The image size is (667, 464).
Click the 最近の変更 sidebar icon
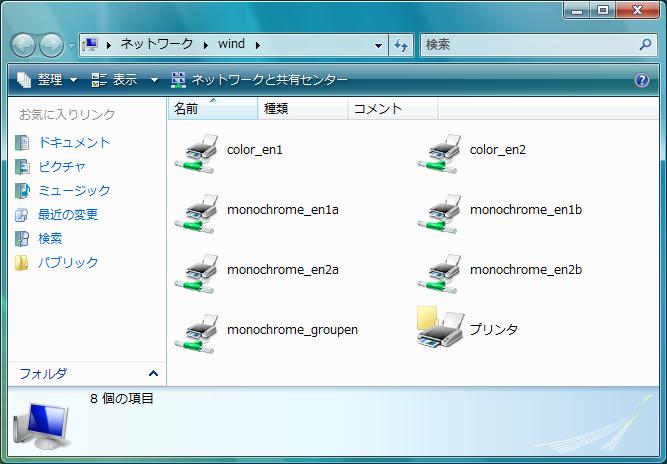pos(22,215)
